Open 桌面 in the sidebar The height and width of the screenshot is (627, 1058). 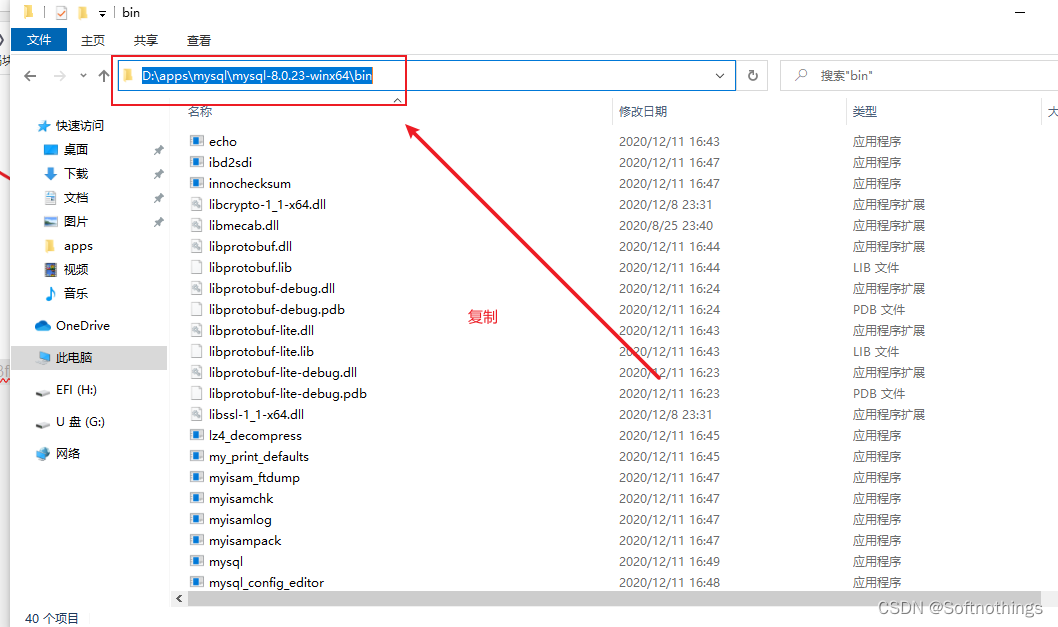tap(76, 149)
